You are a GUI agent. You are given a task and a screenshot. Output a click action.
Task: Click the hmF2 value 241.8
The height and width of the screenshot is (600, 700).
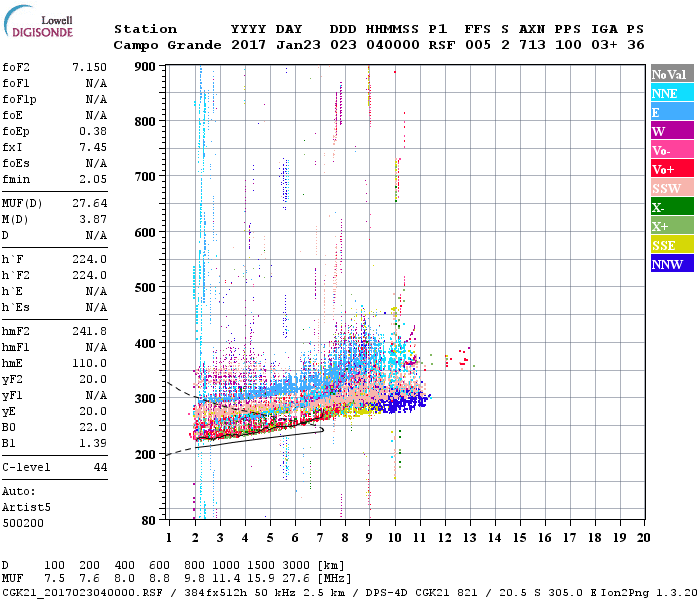point(89,357)
